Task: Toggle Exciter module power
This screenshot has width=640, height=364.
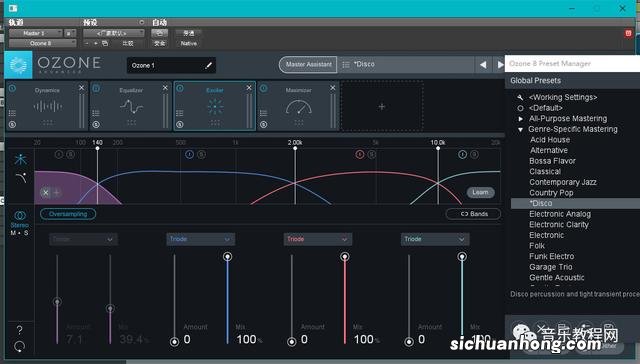Action: pyautogui.click(x=180, y=88)
